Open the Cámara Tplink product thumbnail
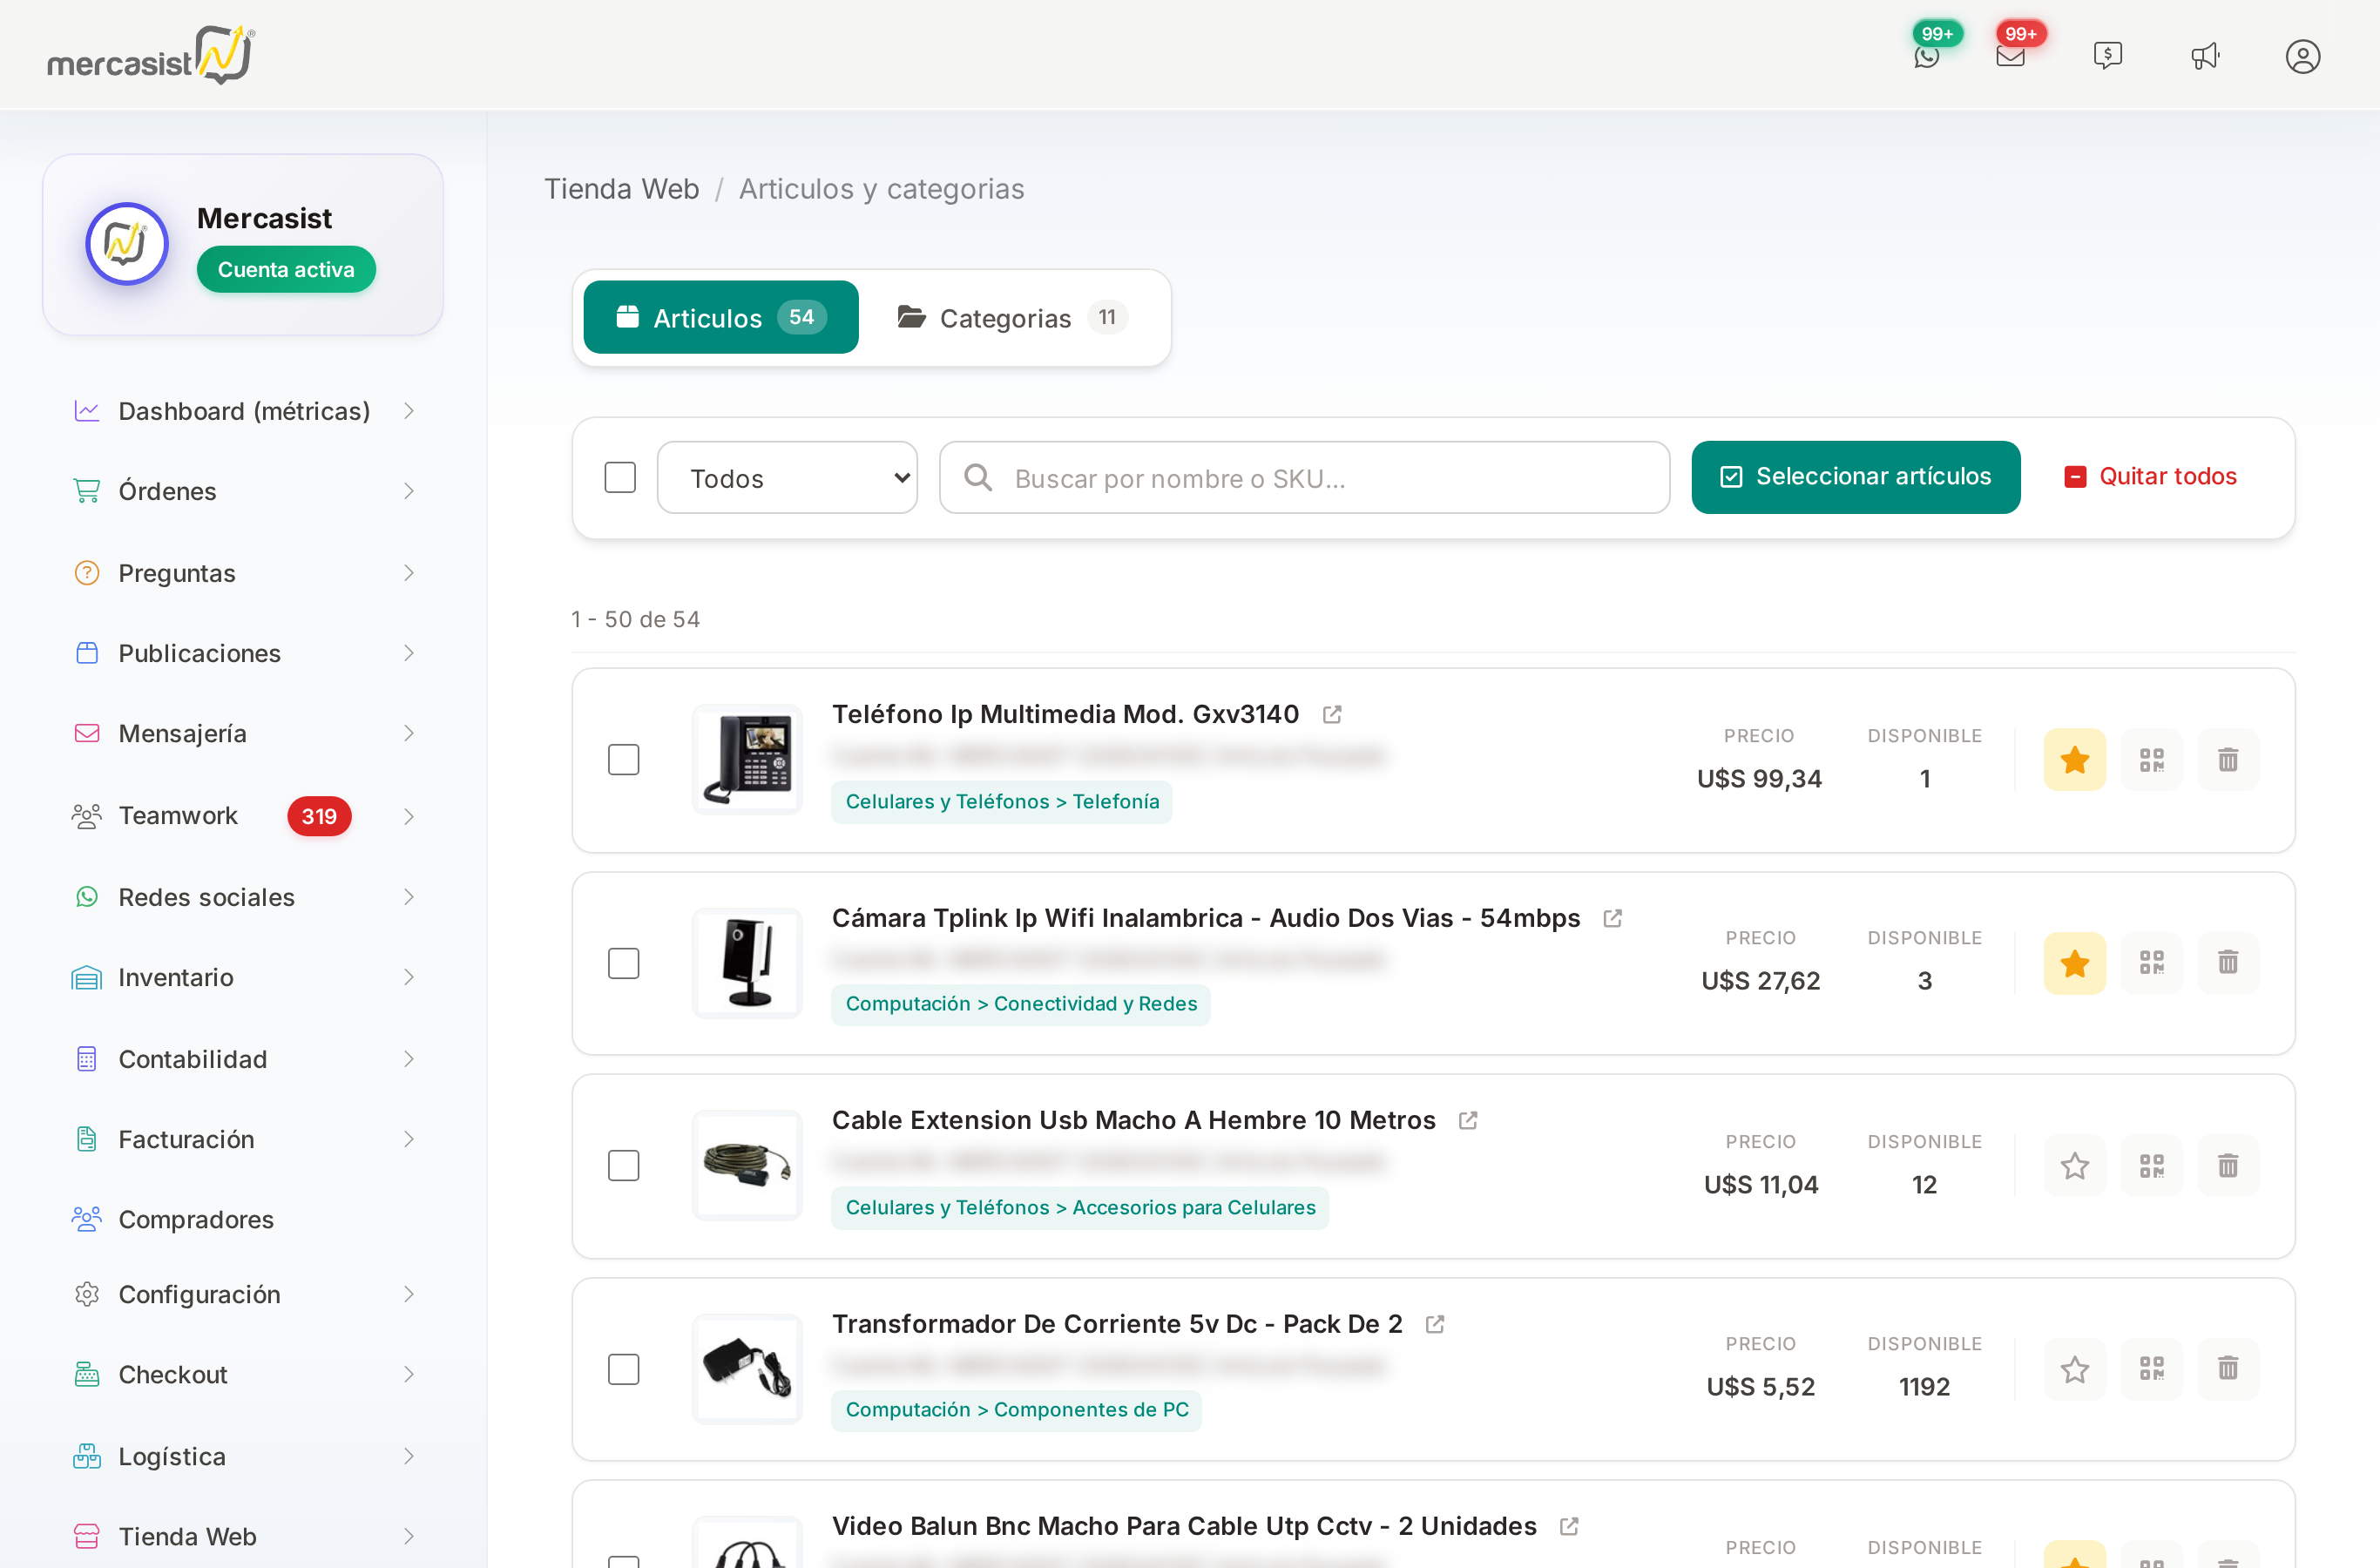2380x1568 pixels. (747, 963)
